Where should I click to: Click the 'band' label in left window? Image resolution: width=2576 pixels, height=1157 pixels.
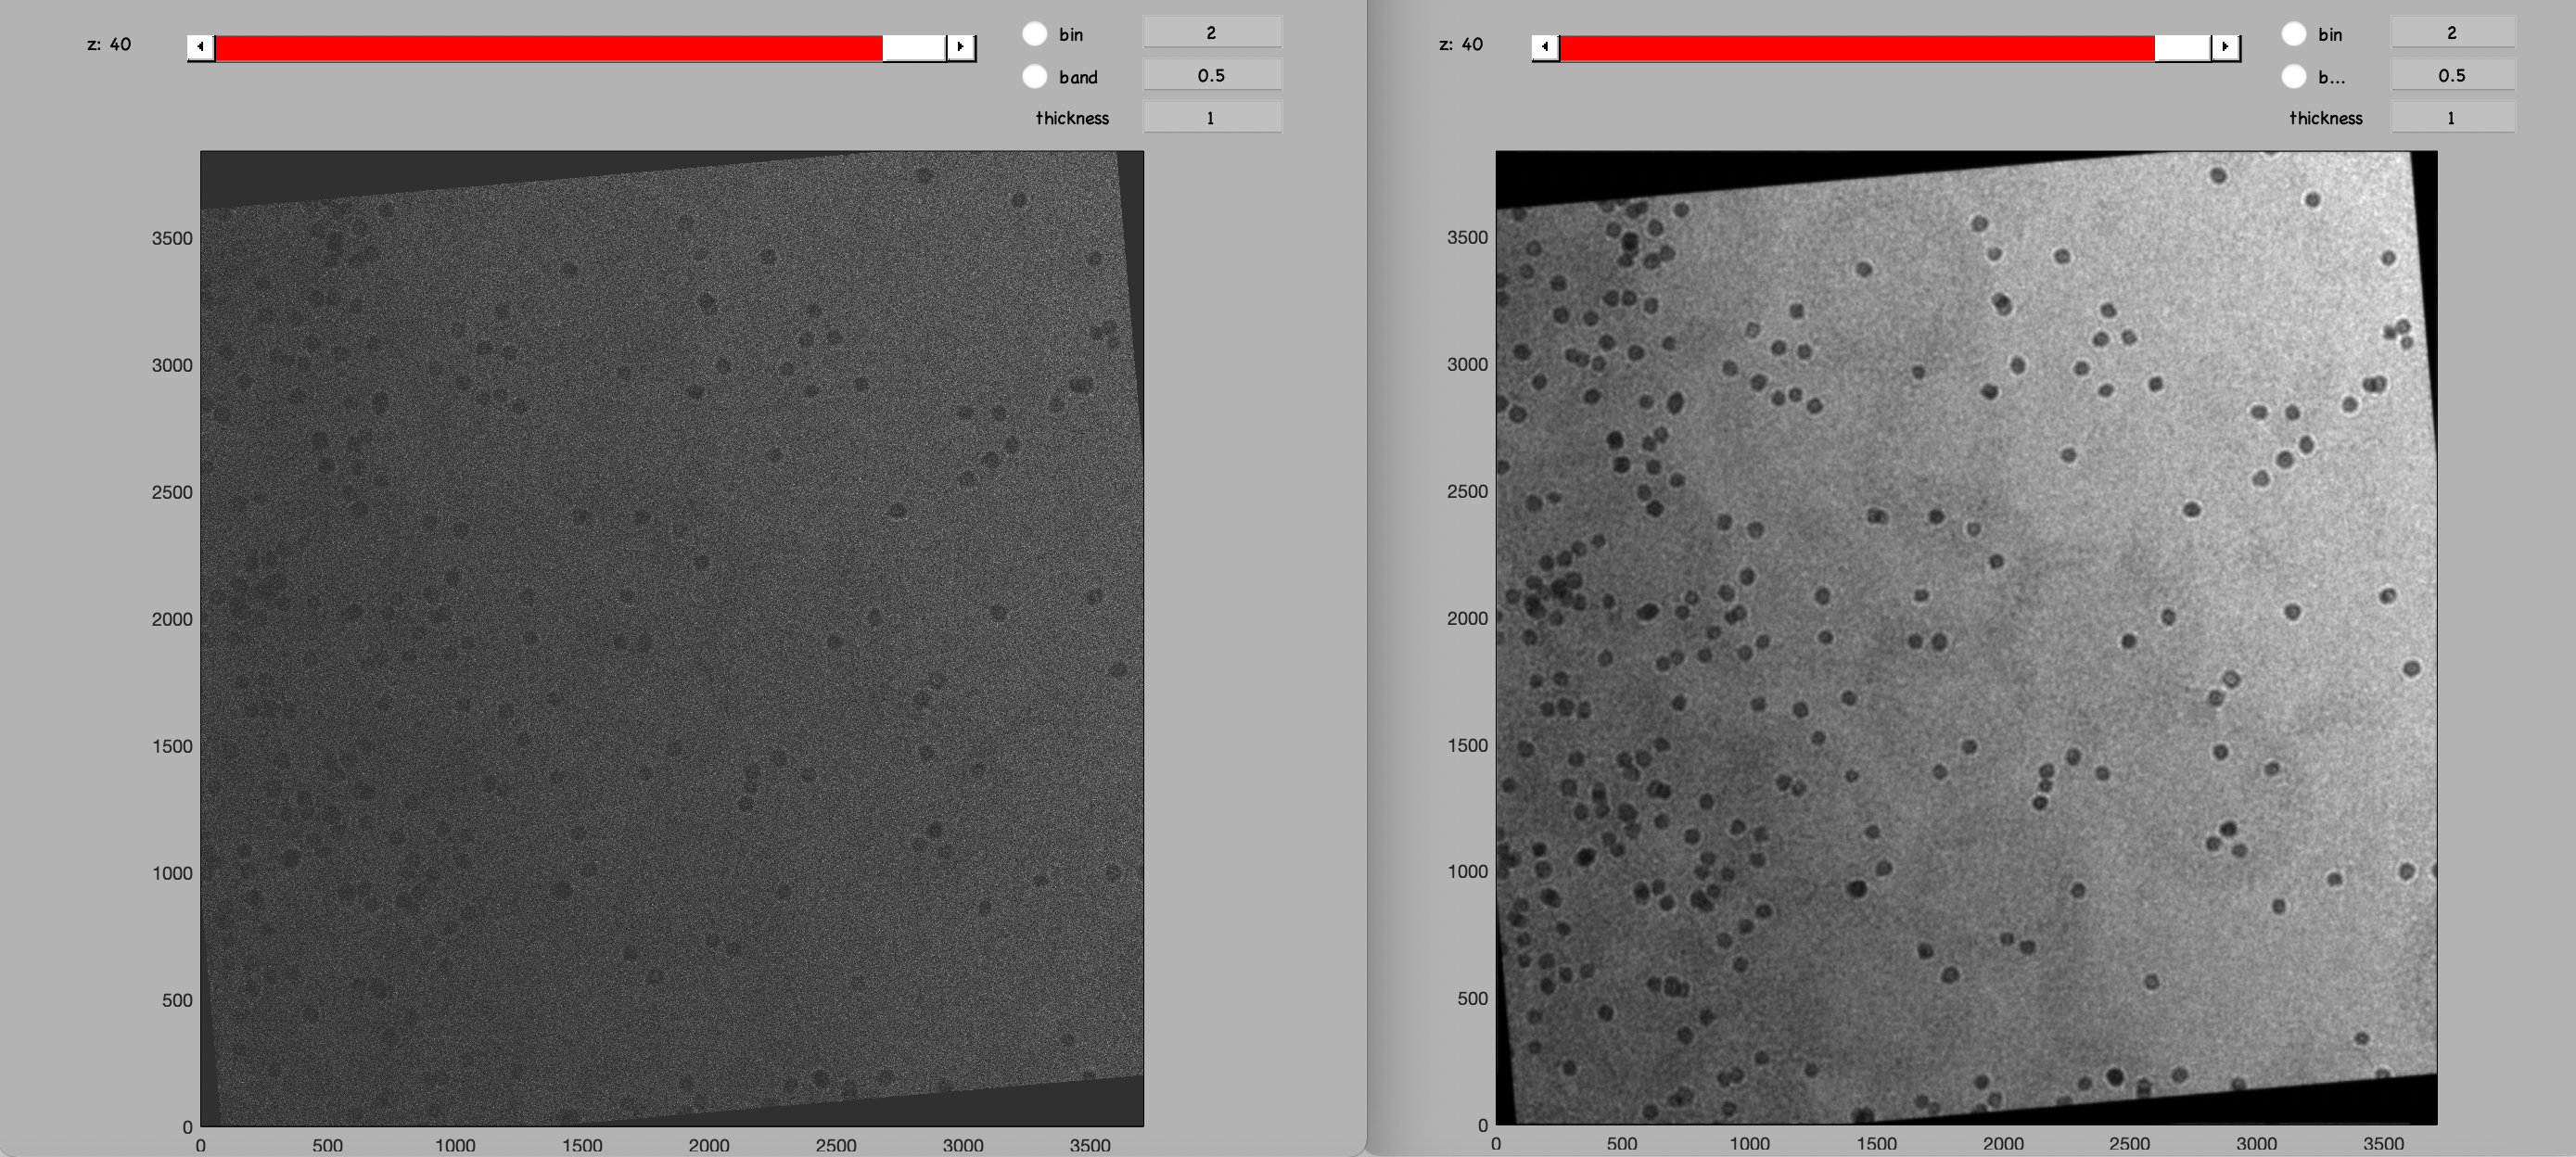tap(1078, 77)
